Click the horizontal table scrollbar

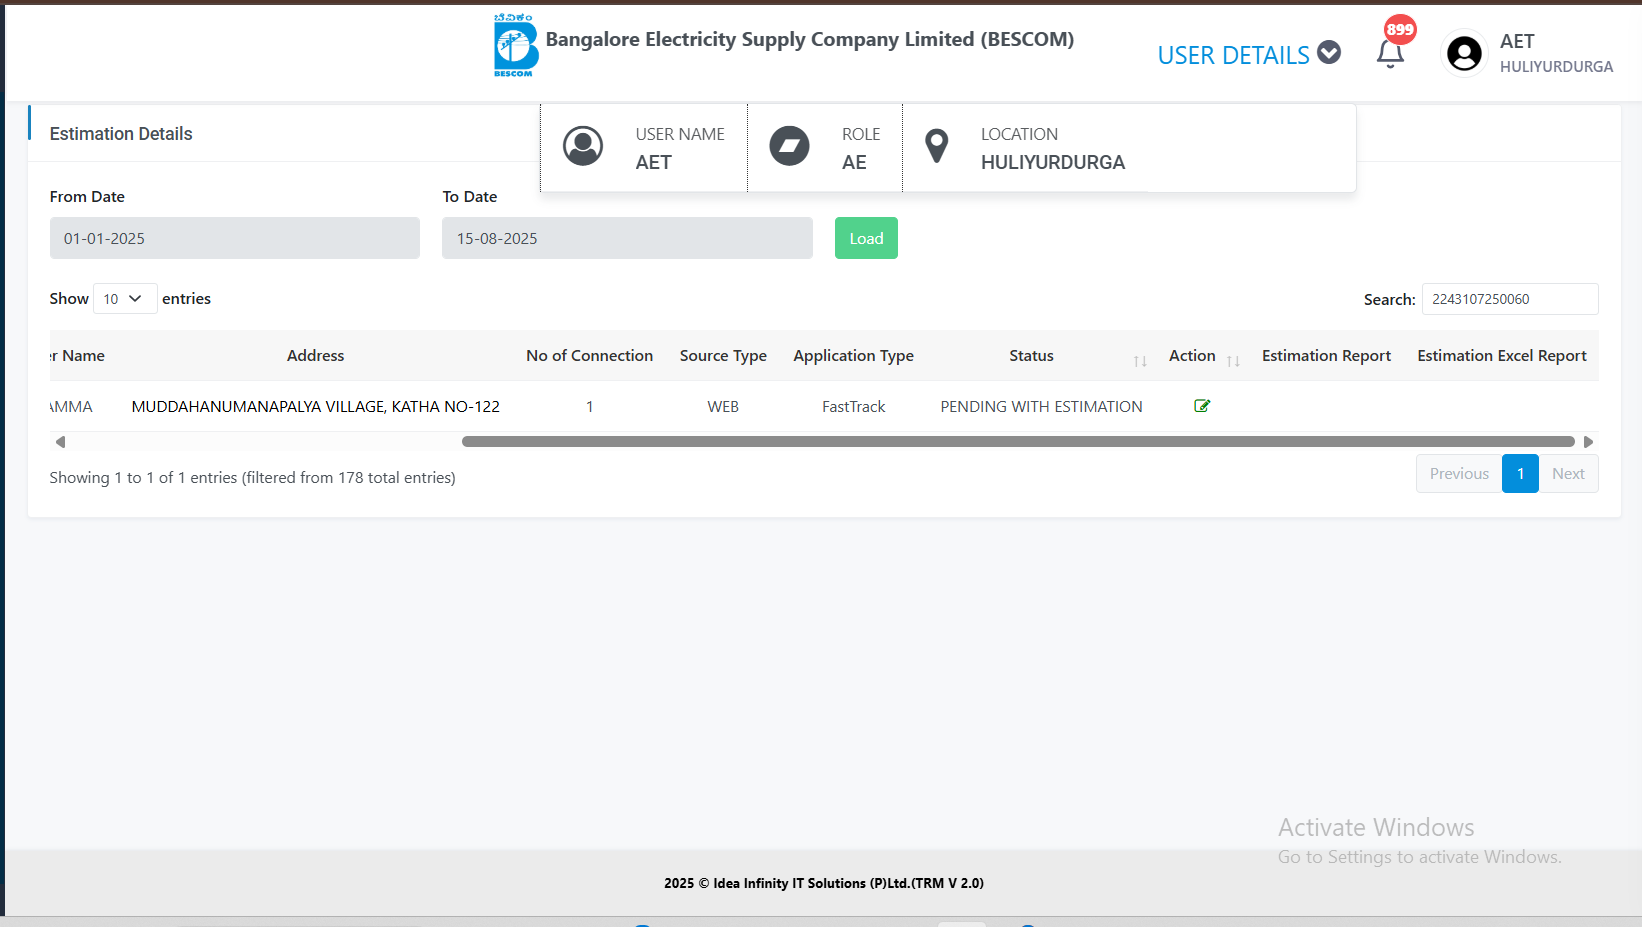pyautogui.click(x=1017, y=442)
